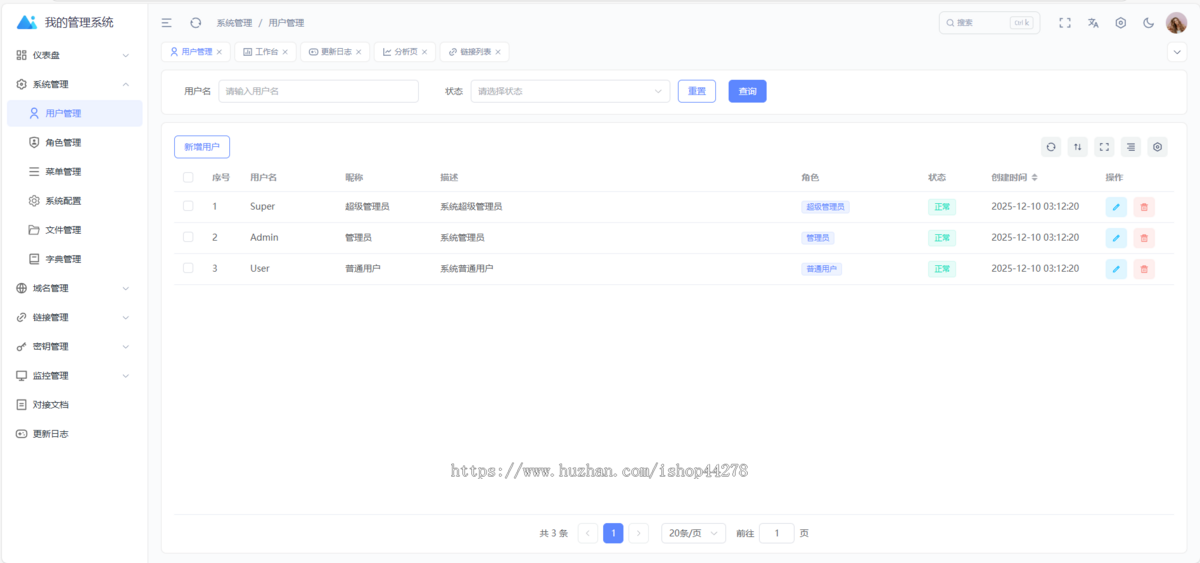Image resolution: width=1200 pixels, height=563 pixels.
Task: Click the table sort arrows toolbar icon
Action: coord(1078,147)
